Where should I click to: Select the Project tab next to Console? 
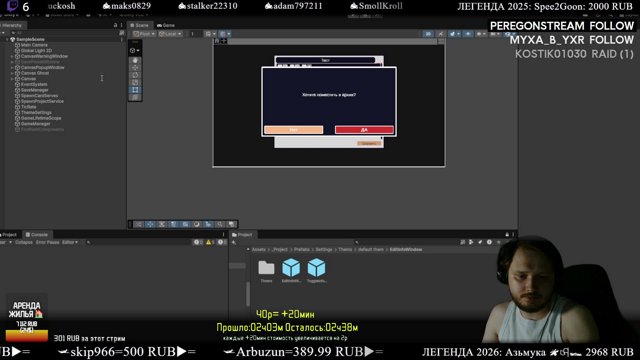tap(9, 235)
